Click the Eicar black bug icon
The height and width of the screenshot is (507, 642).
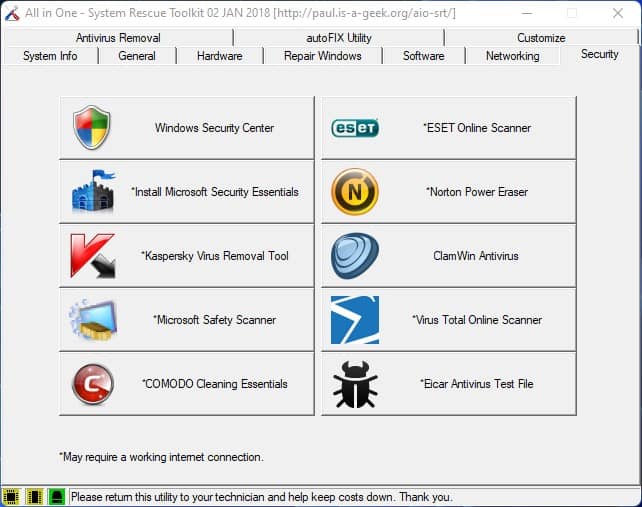[355, 384]
